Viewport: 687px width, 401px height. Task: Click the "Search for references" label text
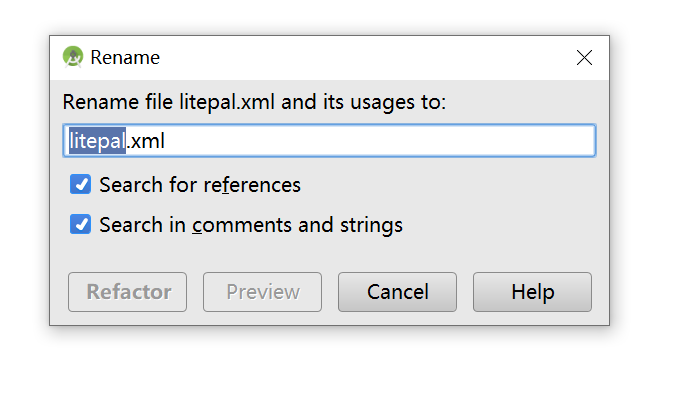tap(200, 185)
